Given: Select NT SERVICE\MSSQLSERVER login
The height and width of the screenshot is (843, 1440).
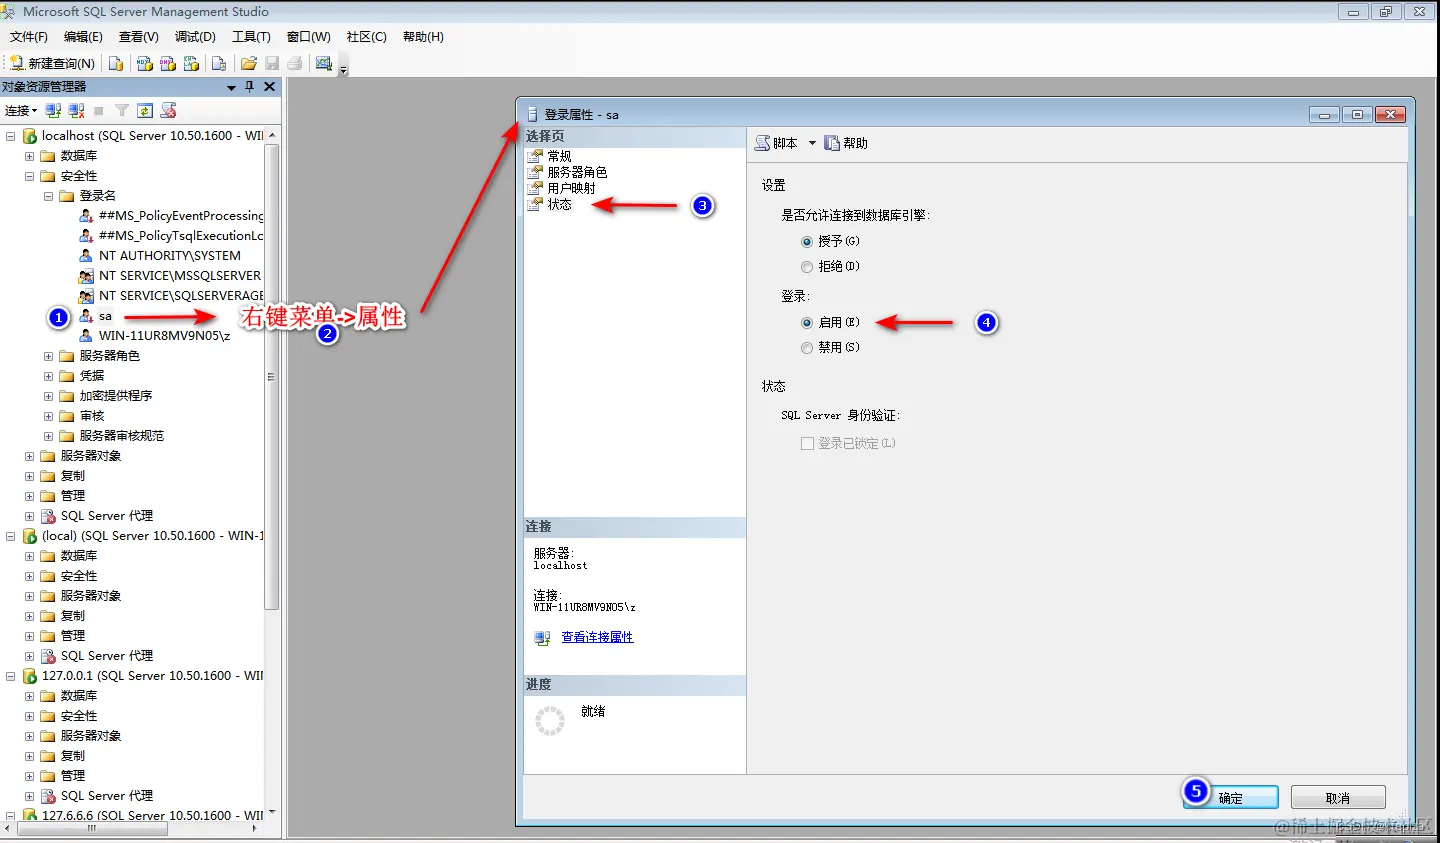Looking at the screenshot, I should (180, 276).
